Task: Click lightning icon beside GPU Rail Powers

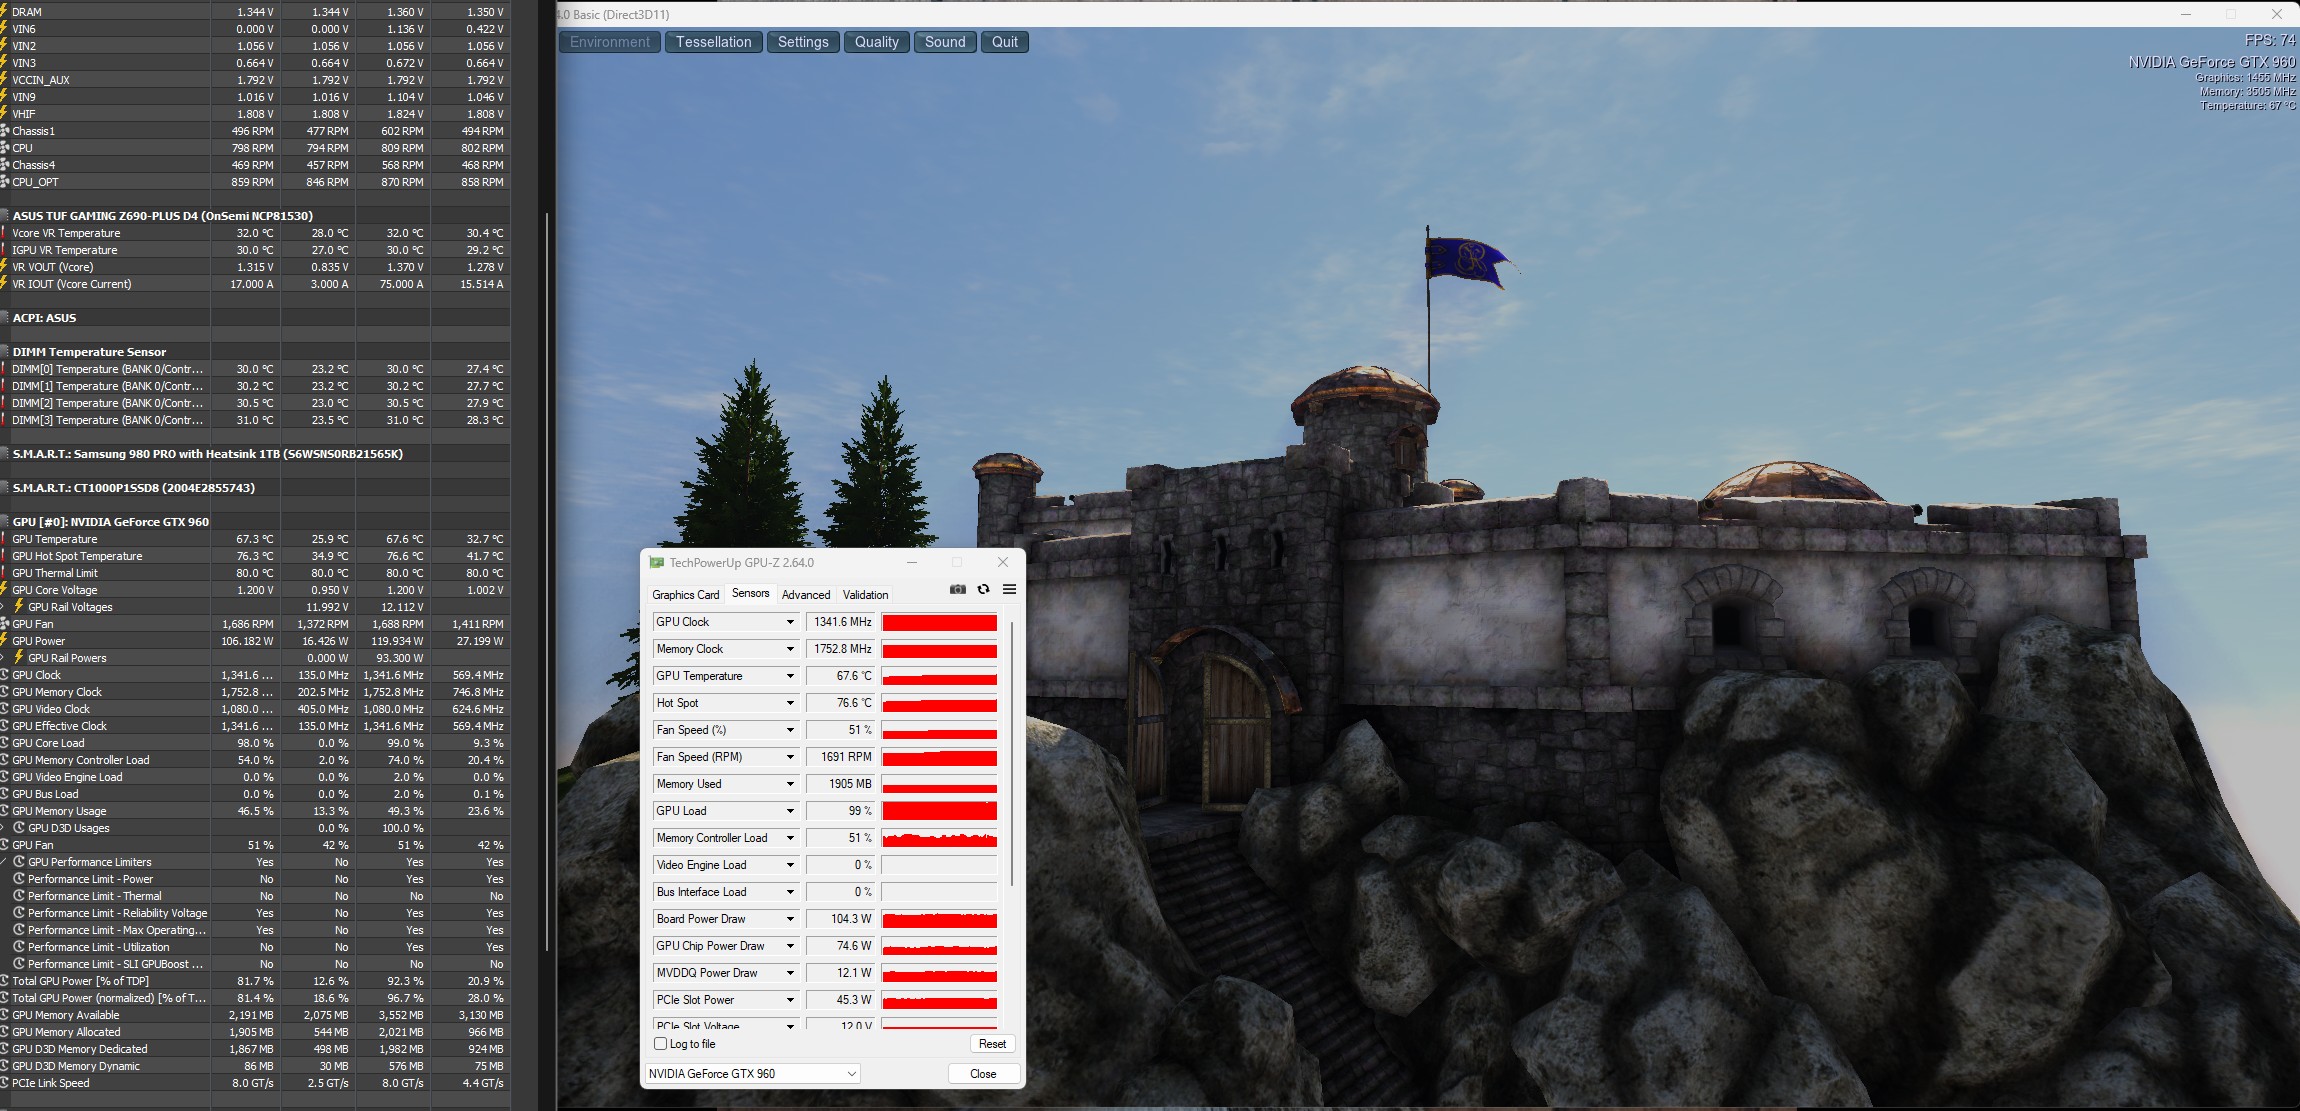Action: pyautogui.click(x=19, y=657)
